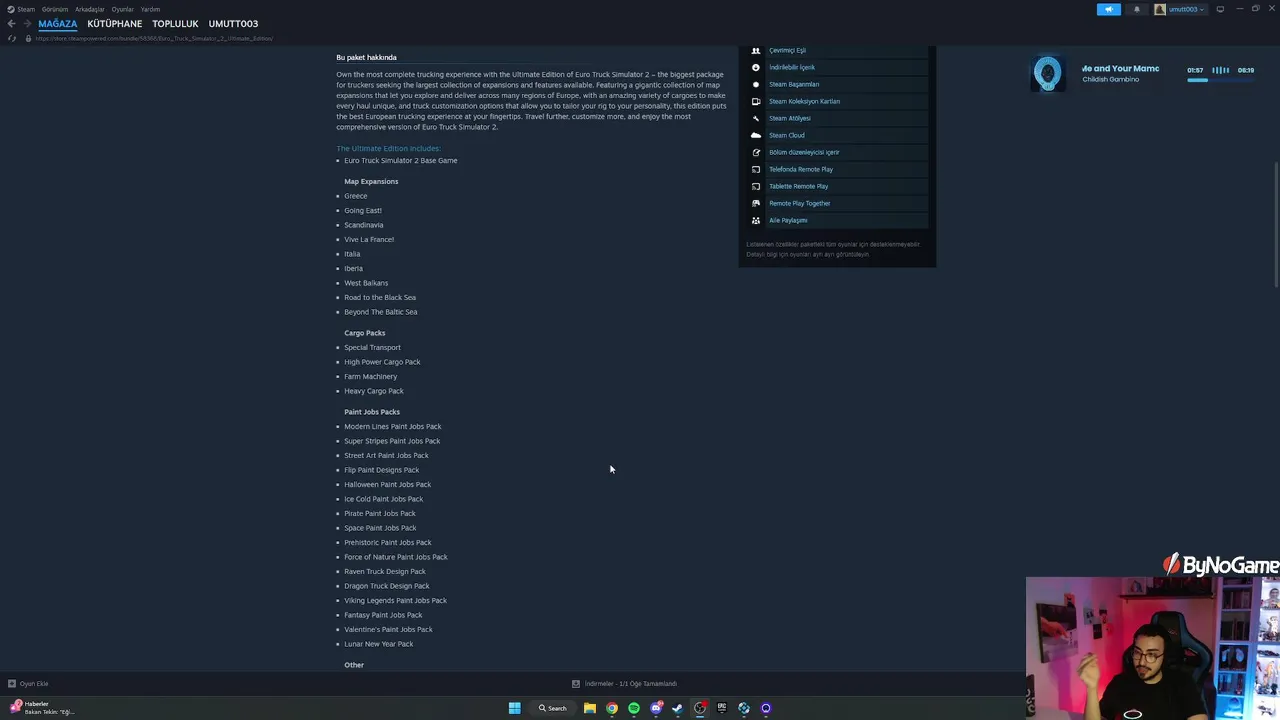The width and height of the screenshot is (1280, 720).
Task: Click 'The Ultimate Edition Includes:' heading
Action: coord(388,148)
